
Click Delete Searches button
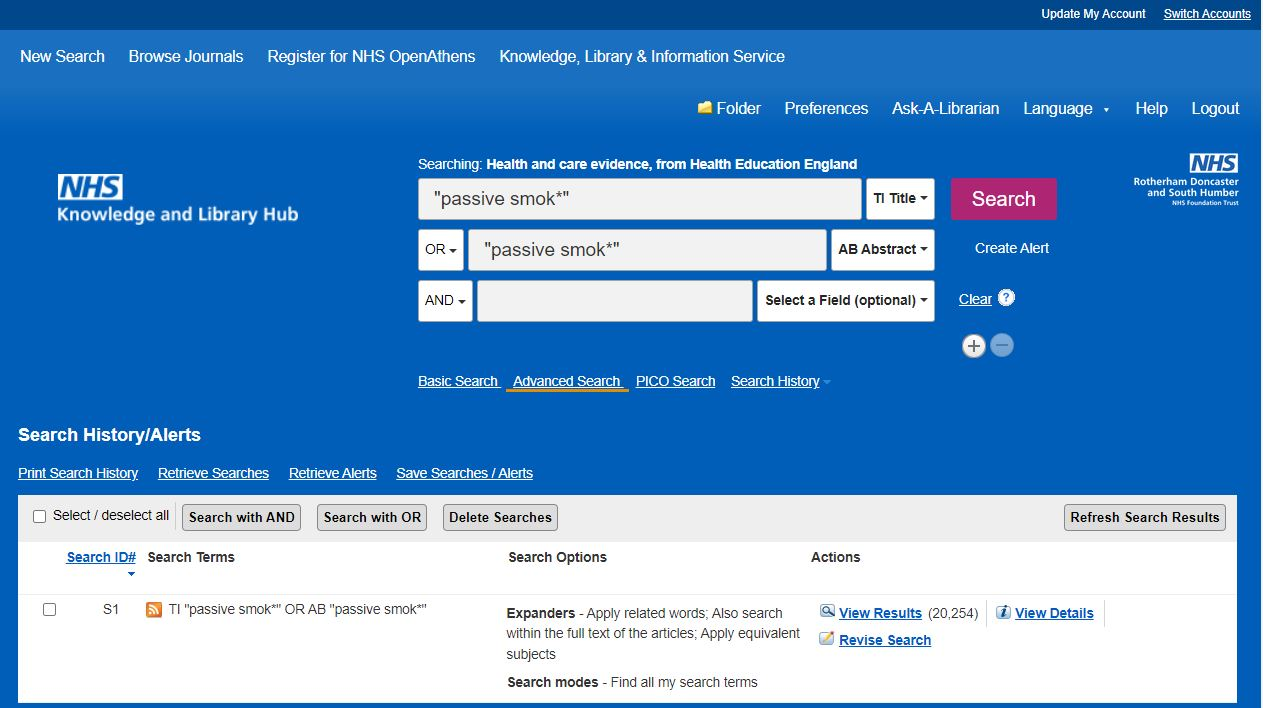click(x=500, y=517)
